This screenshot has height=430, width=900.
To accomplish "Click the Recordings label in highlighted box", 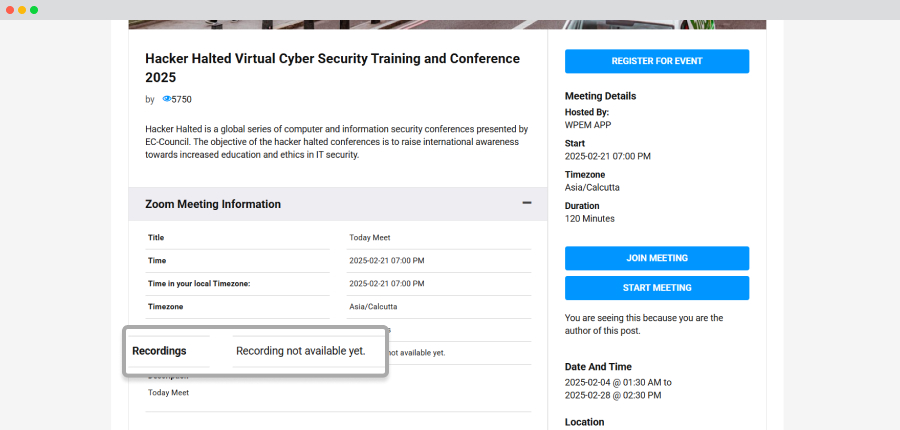I will coord(160,351).
